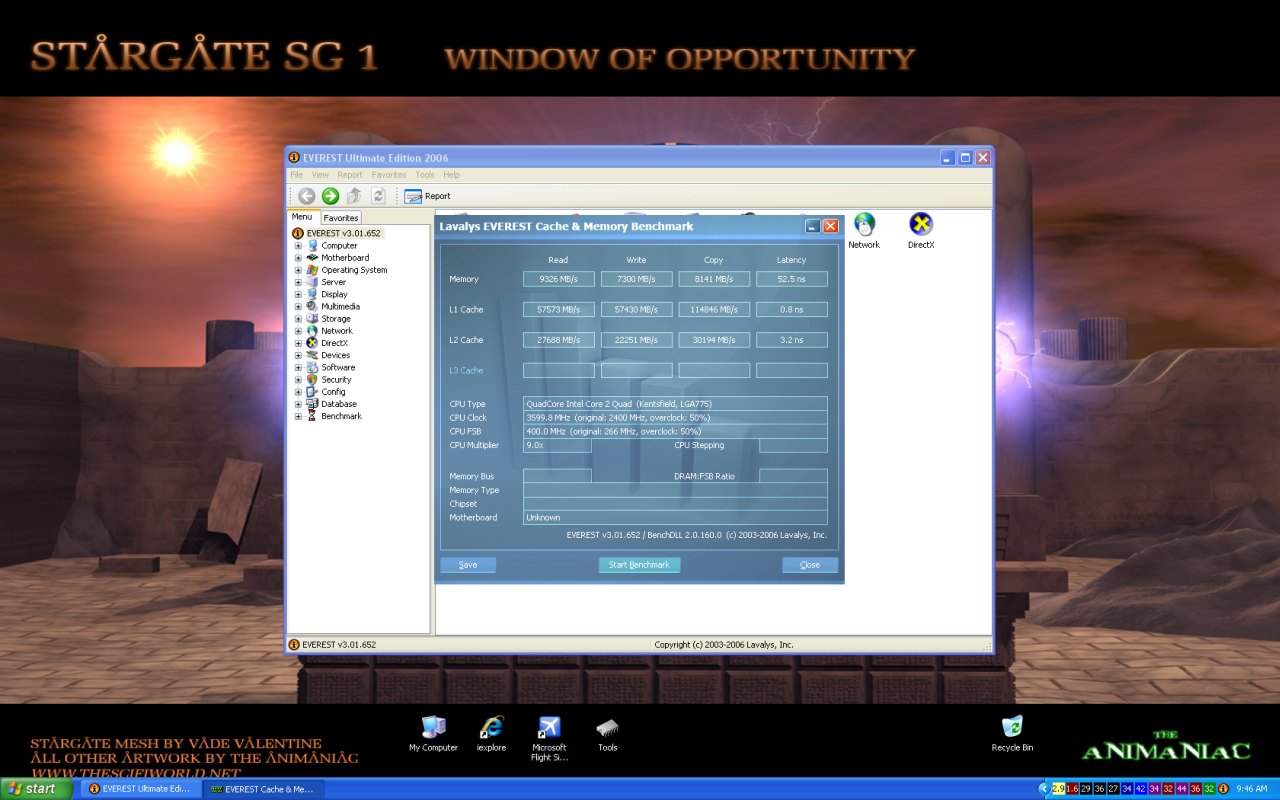Open the Windows Start menu
The width and height of the screenshot is (1280, 800).
pyautogui.click(x=36, y=789)
